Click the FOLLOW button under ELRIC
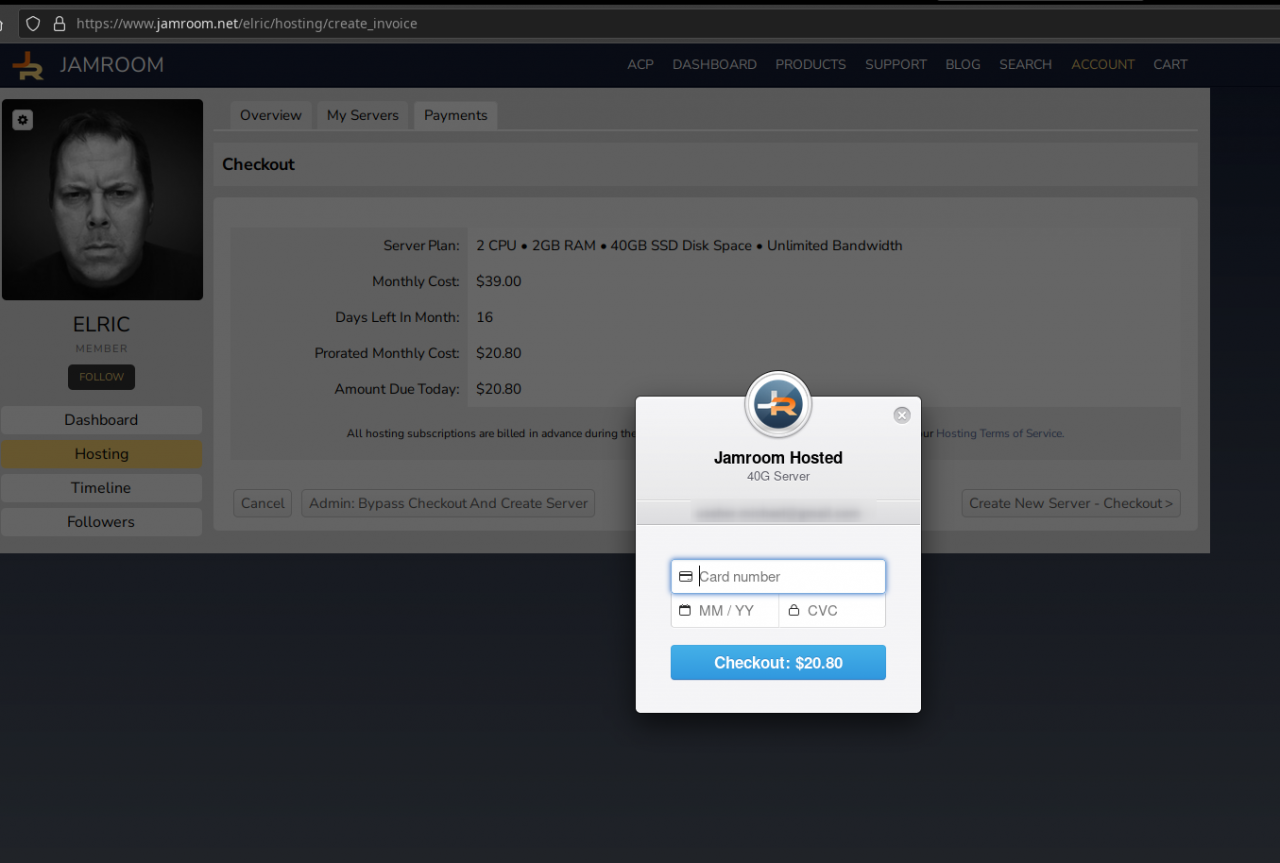This screenshot has width=1280, height=863. pyautogui.click(x=102, y=377)
